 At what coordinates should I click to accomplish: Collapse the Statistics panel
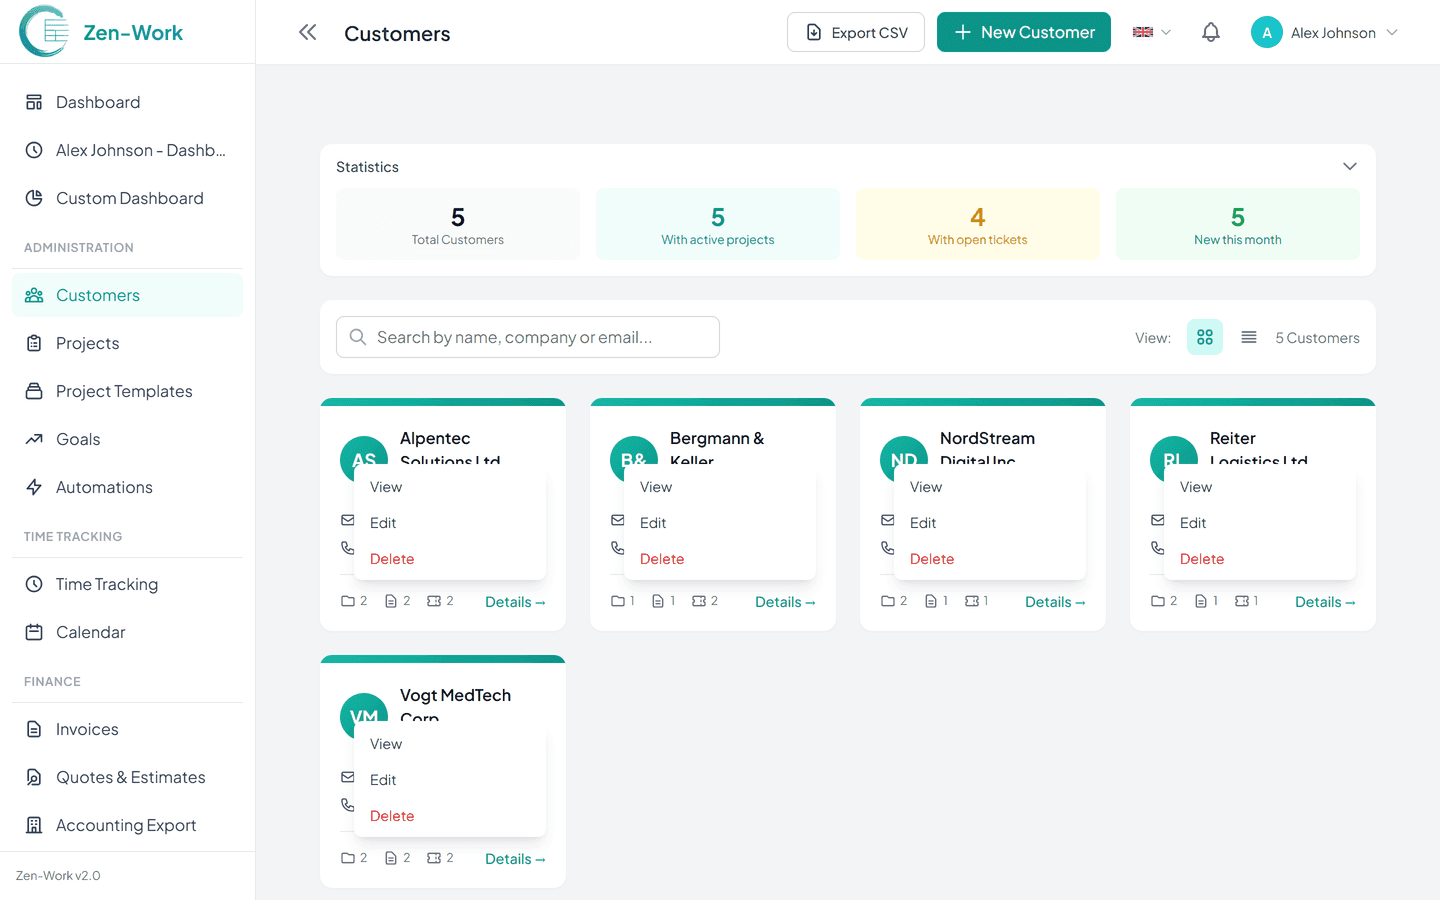pyautogui.click(x=1349, y=166)
